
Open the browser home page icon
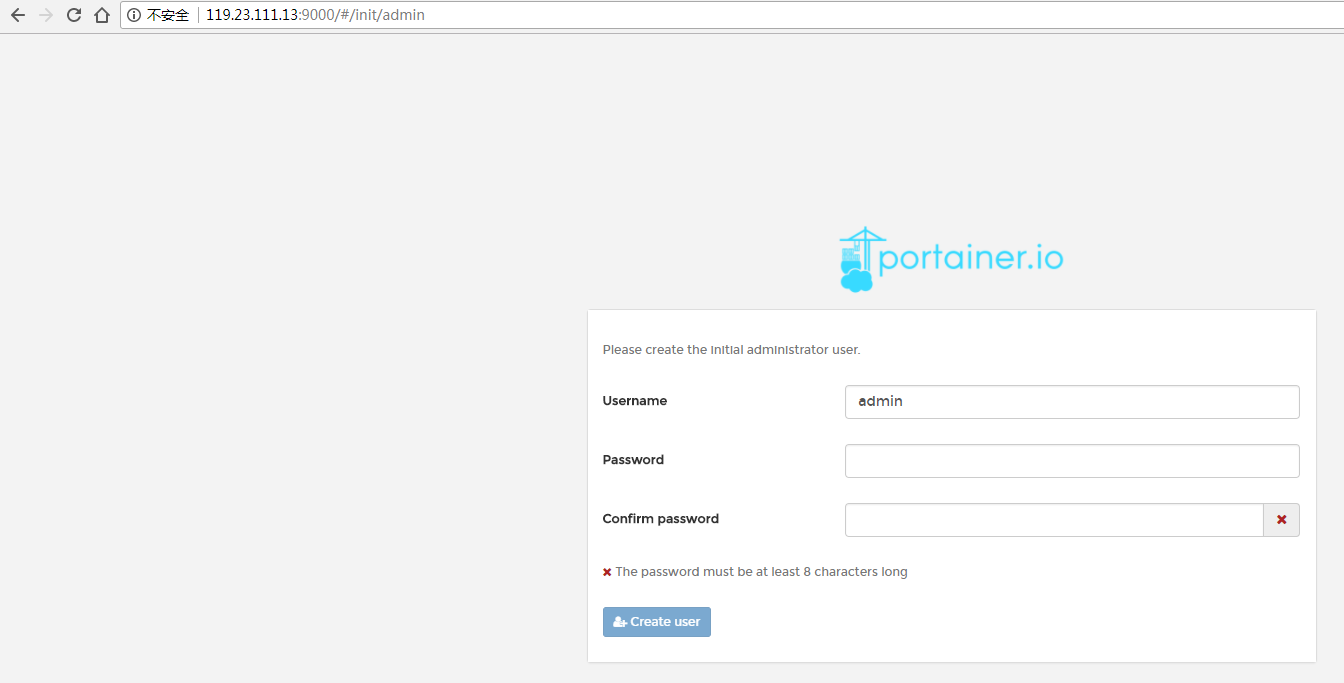click(x=101, y=15)
